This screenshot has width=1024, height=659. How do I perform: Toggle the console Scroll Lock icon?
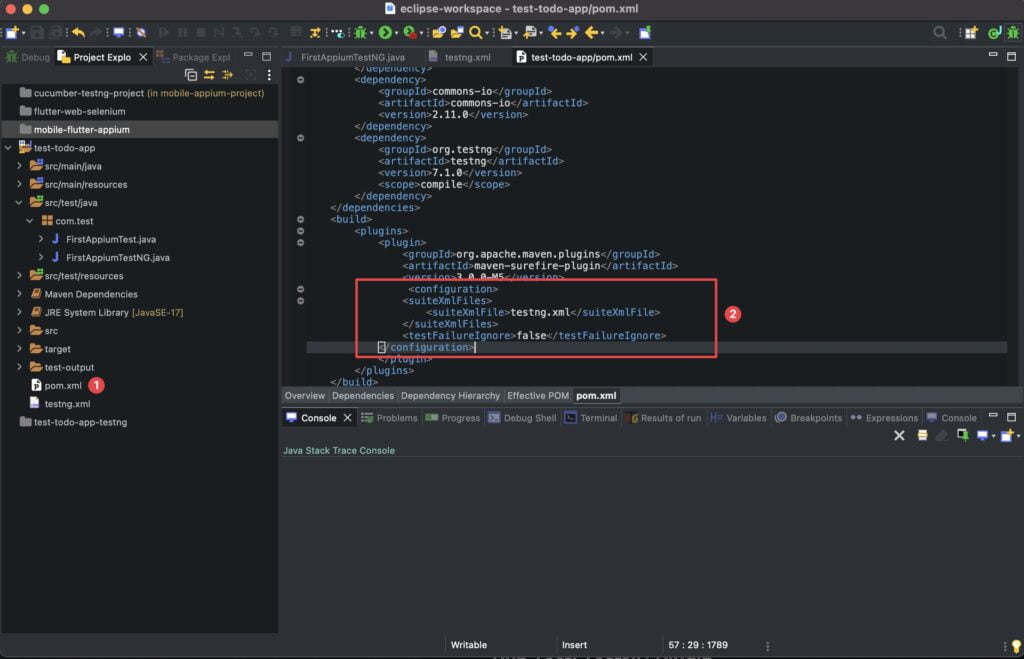922,435
